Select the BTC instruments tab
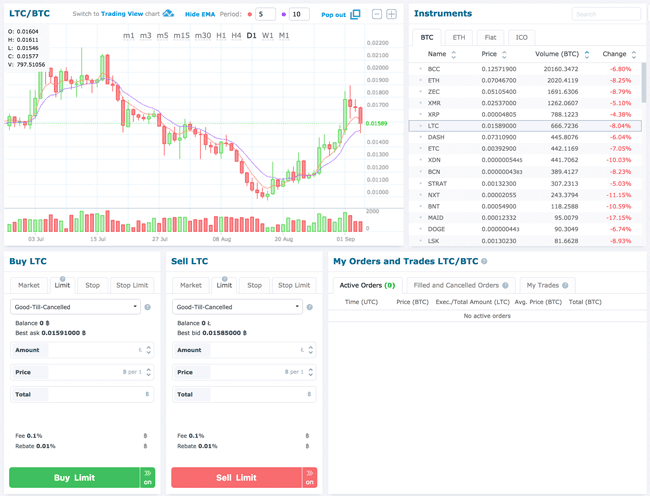Image resolution: width=650 pixels, height=496 pixels. point(427,38)
